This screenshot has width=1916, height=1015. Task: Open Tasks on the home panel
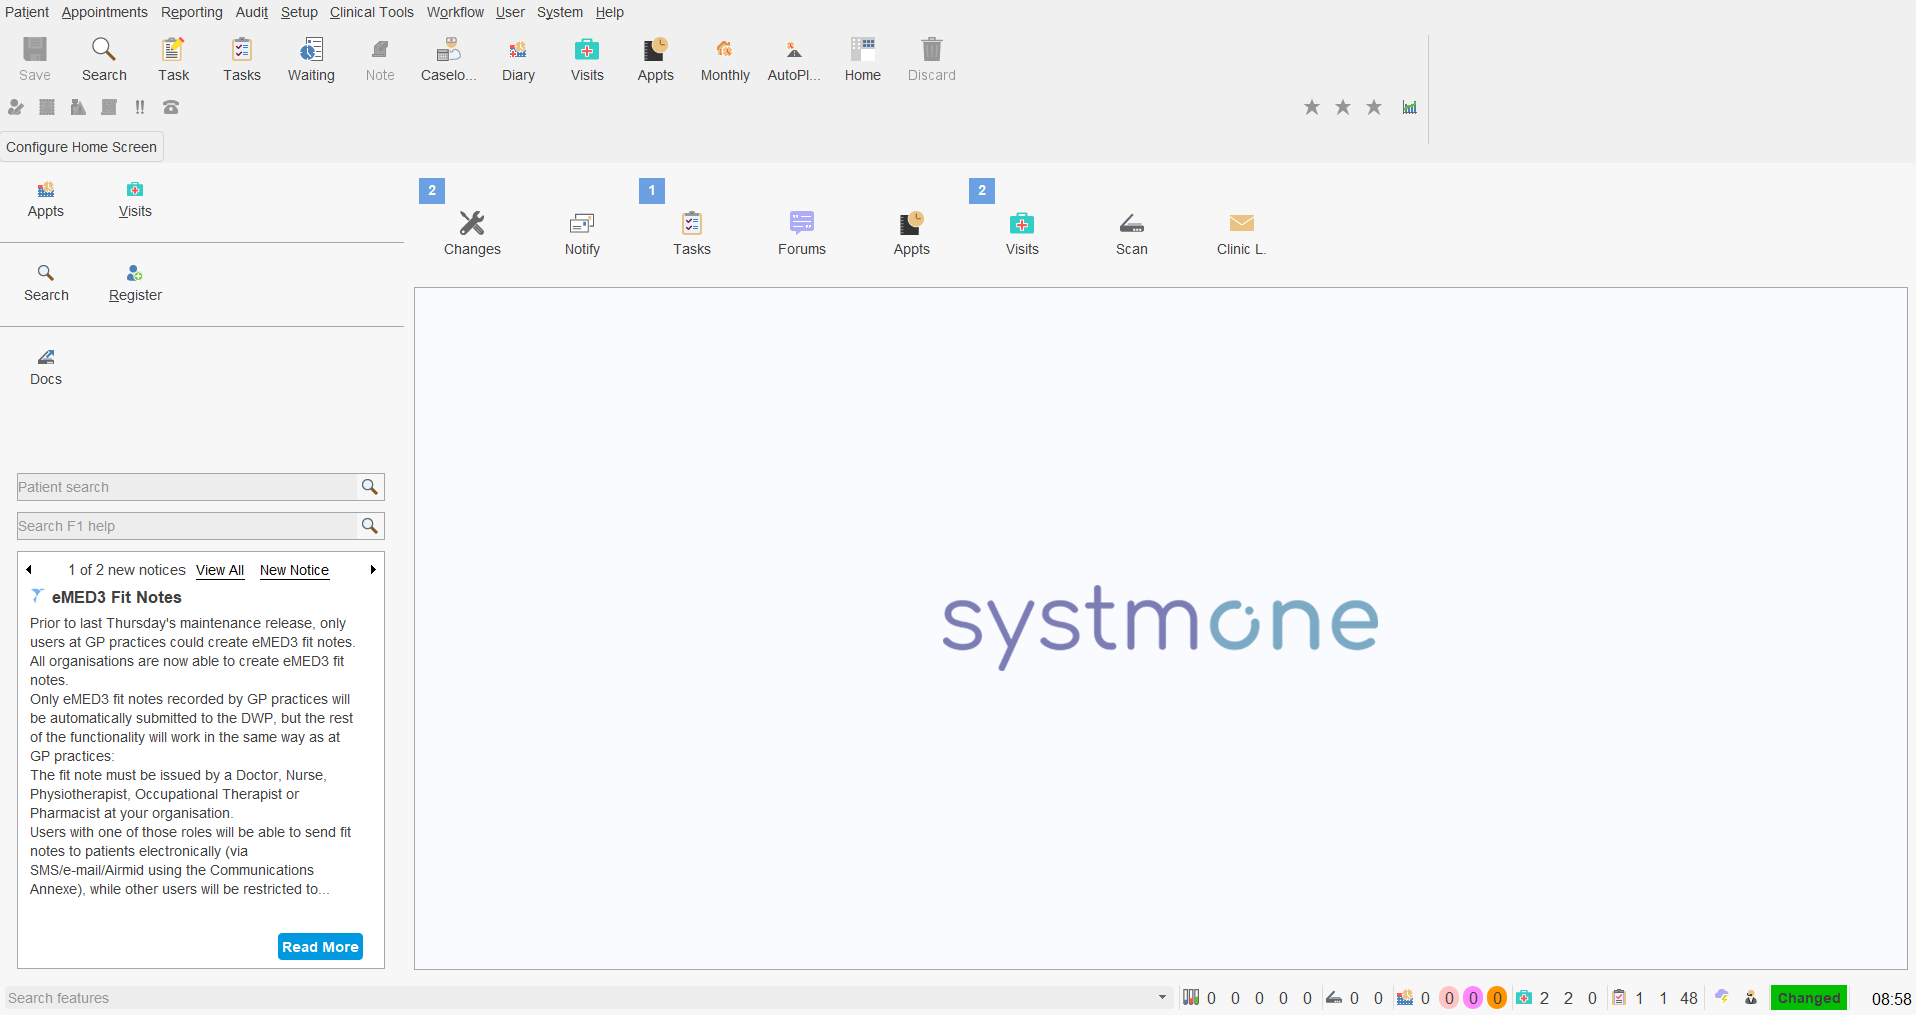pyautogui.click(x=692, y=233)
